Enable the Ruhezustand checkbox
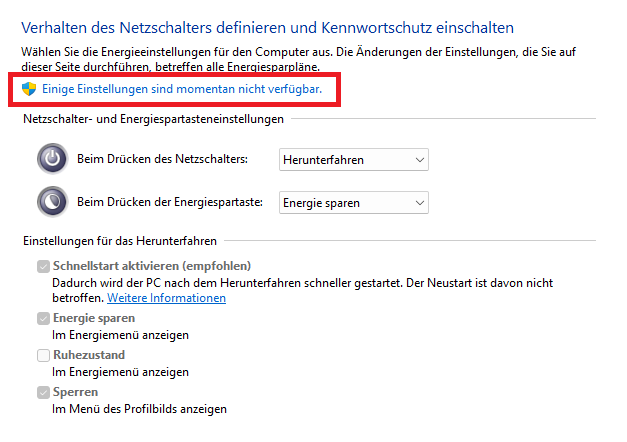The height and width of the screenshot is (442, 627). click(x=42, y=355)
